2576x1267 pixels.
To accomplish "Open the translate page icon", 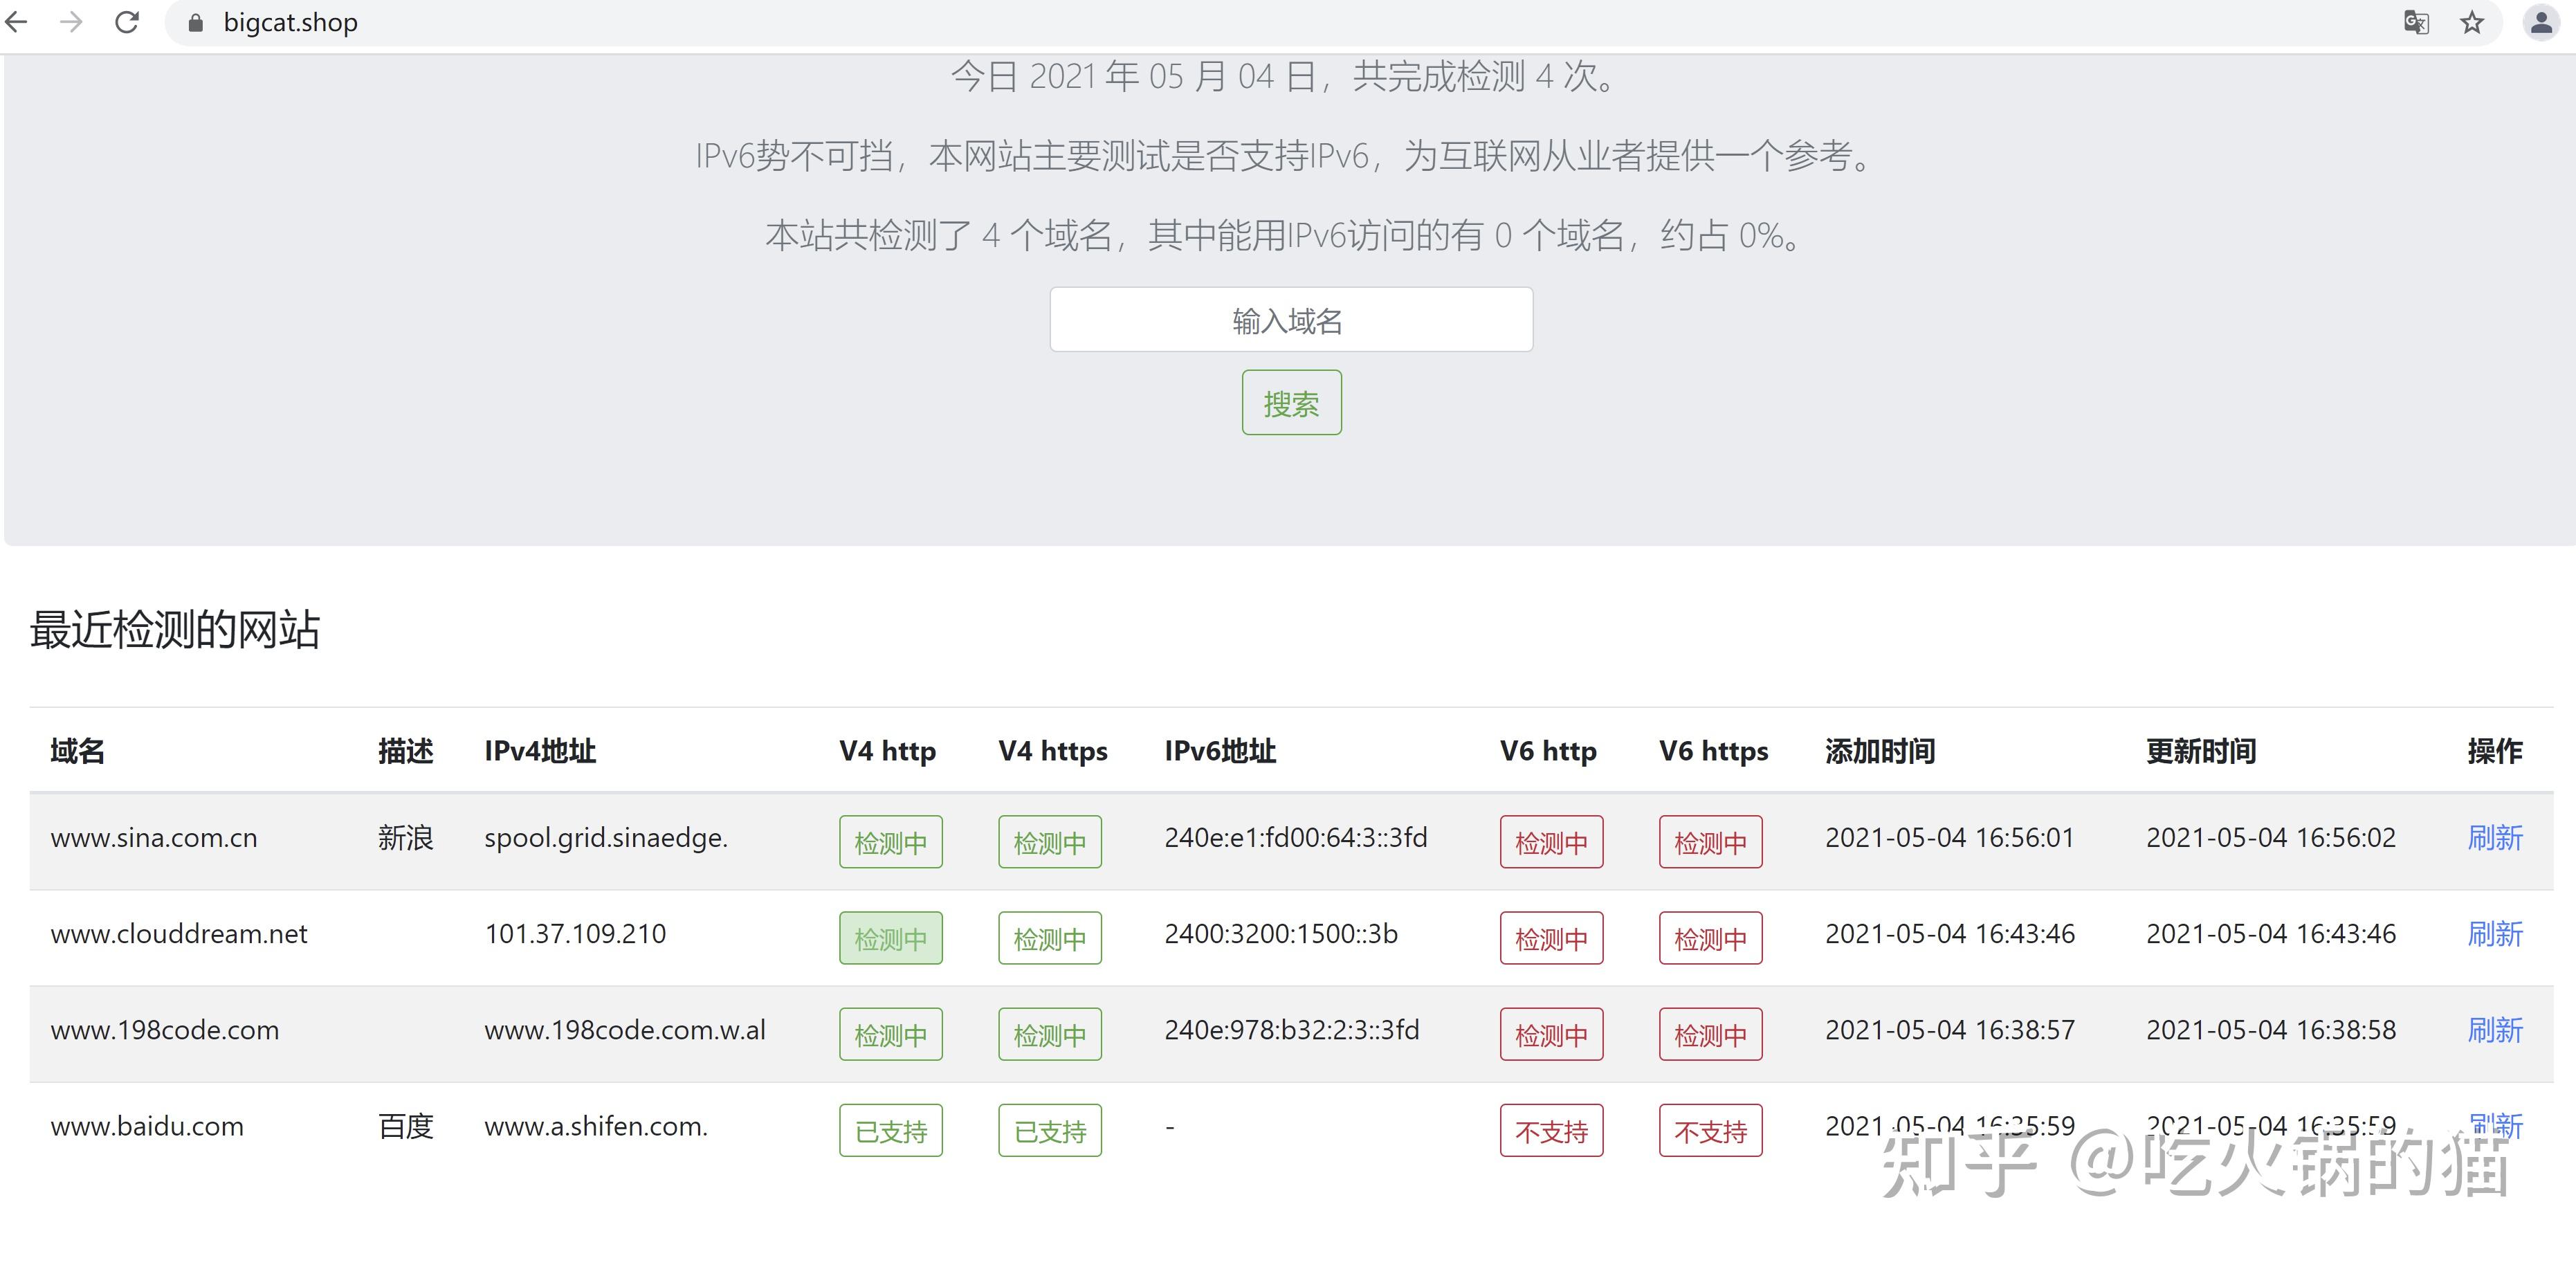I will point(2416,22).
